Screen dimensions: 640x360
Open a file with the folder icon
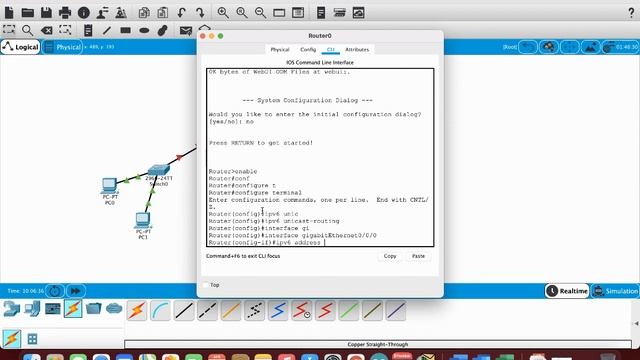[28, 13]
